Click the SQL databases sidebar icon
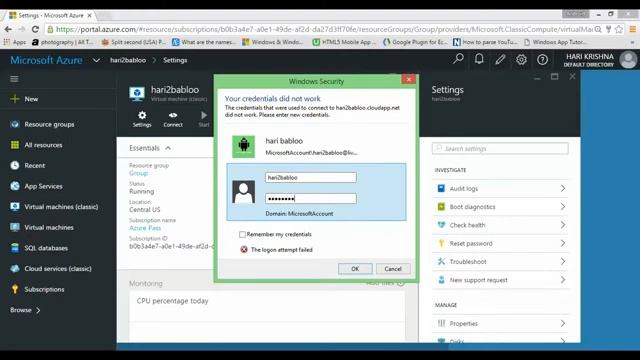Screen dimensions: 640x360 coord(15,248)
